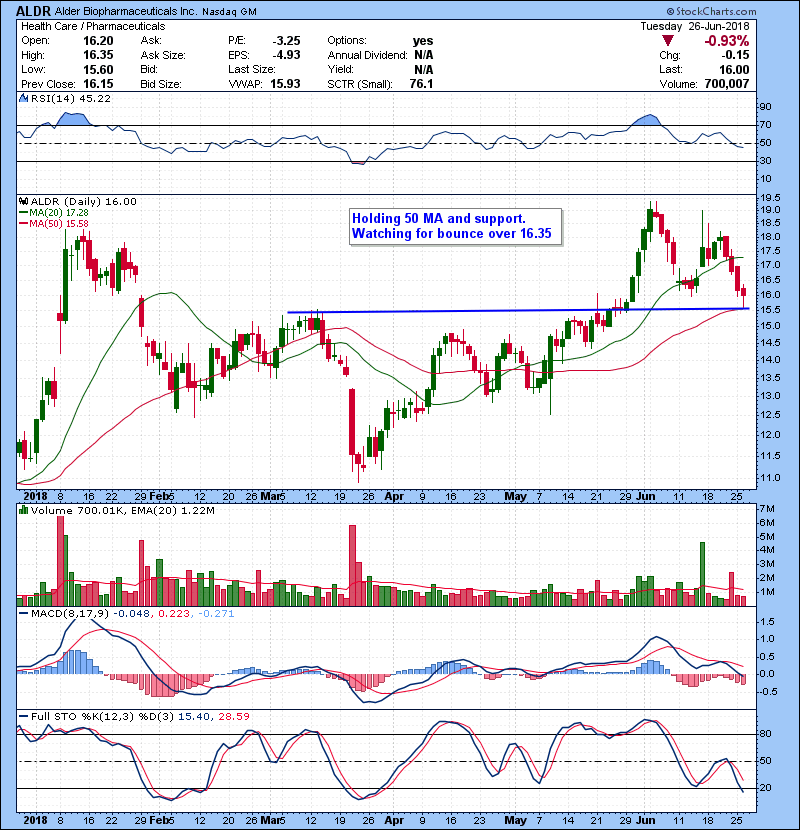
Task: Click the date Tuesday 26-Jun-2018
Action: coord(695,26)
